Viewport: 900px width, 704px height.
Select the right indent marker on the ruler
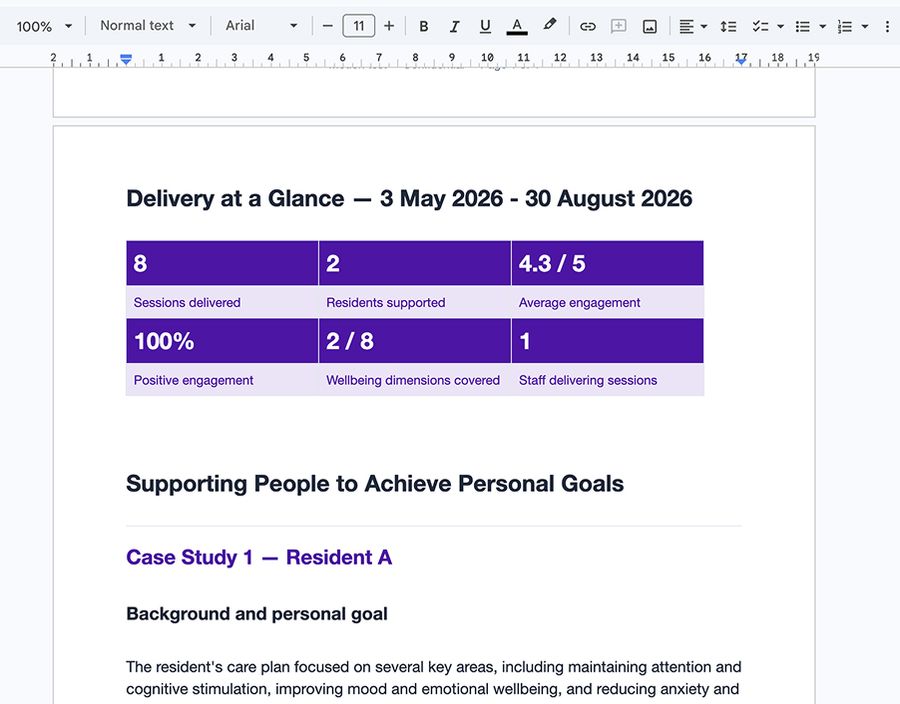tap(742, 61)
